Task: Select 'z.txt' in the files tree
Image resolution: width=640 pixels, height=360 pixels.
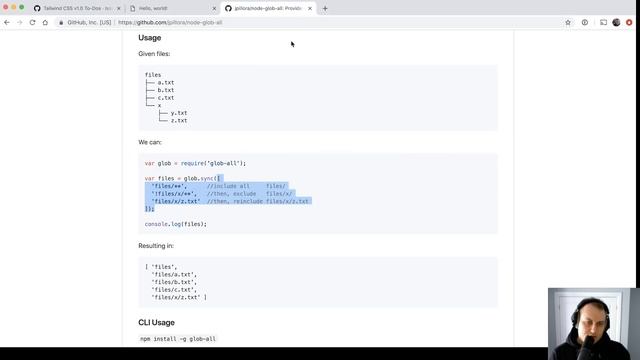Action: tap(179, 121)
